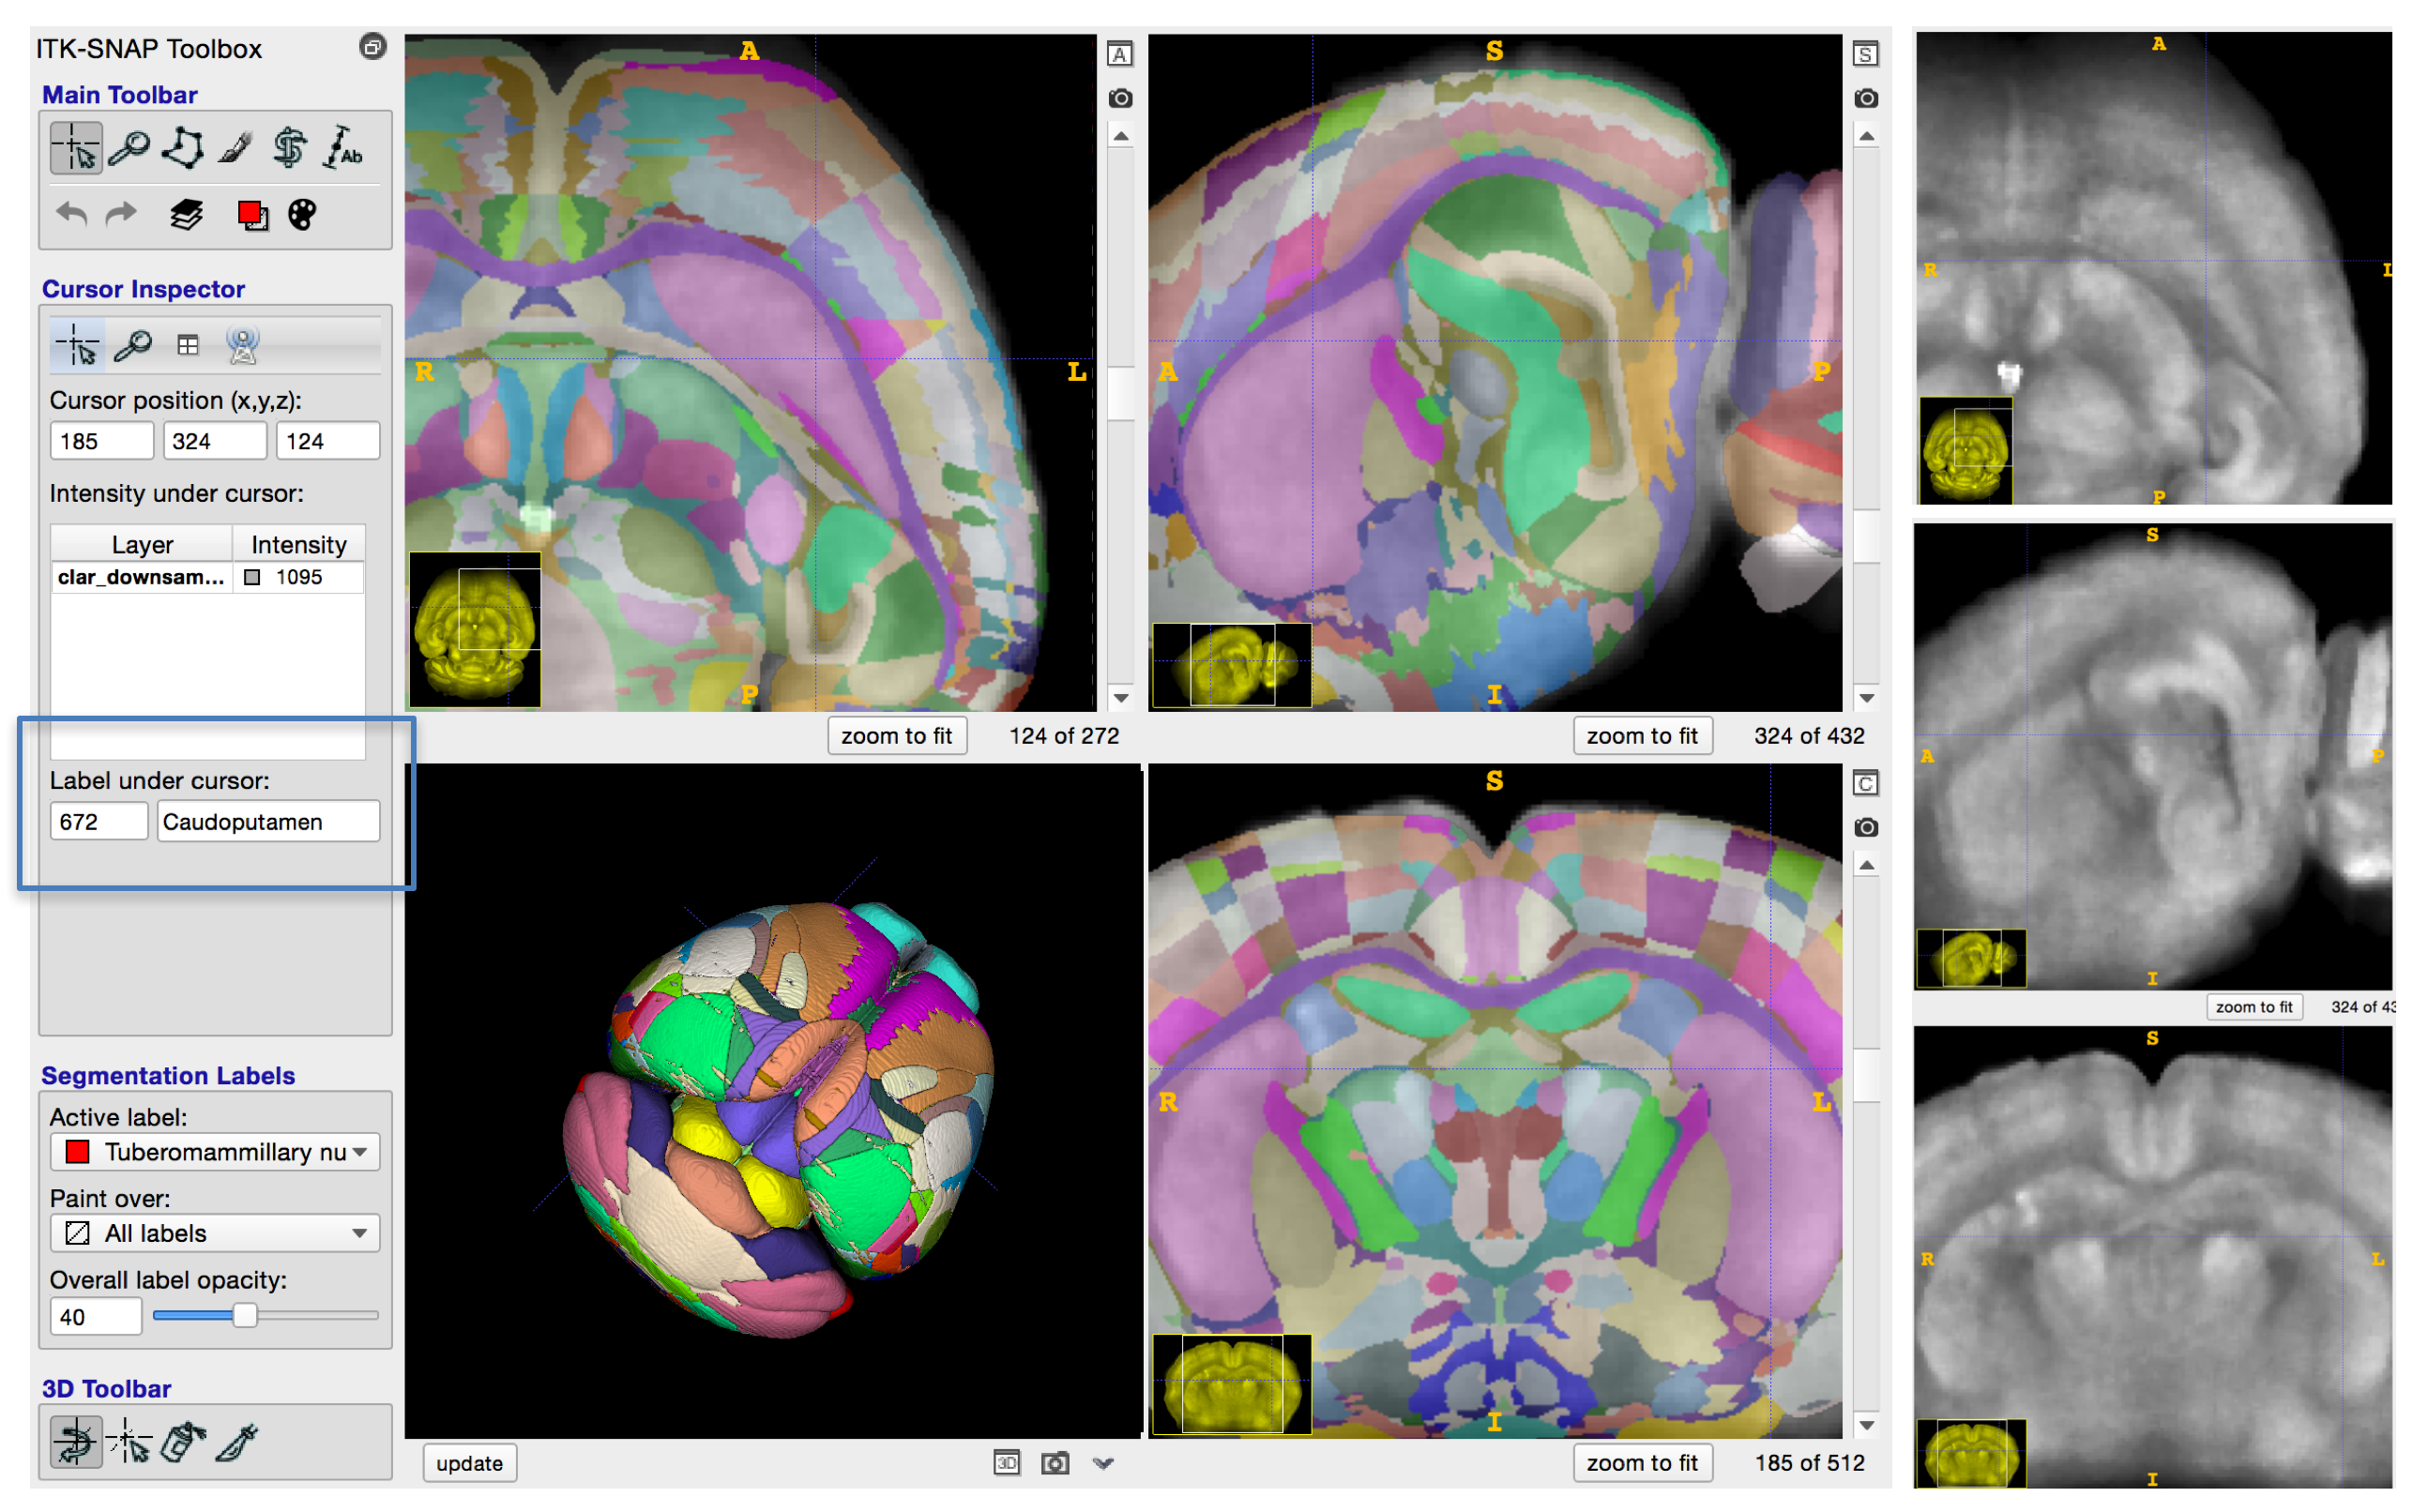2413x1512 pixels.
Task: Click zoom to fit under axial view
Action: (896, 736)
